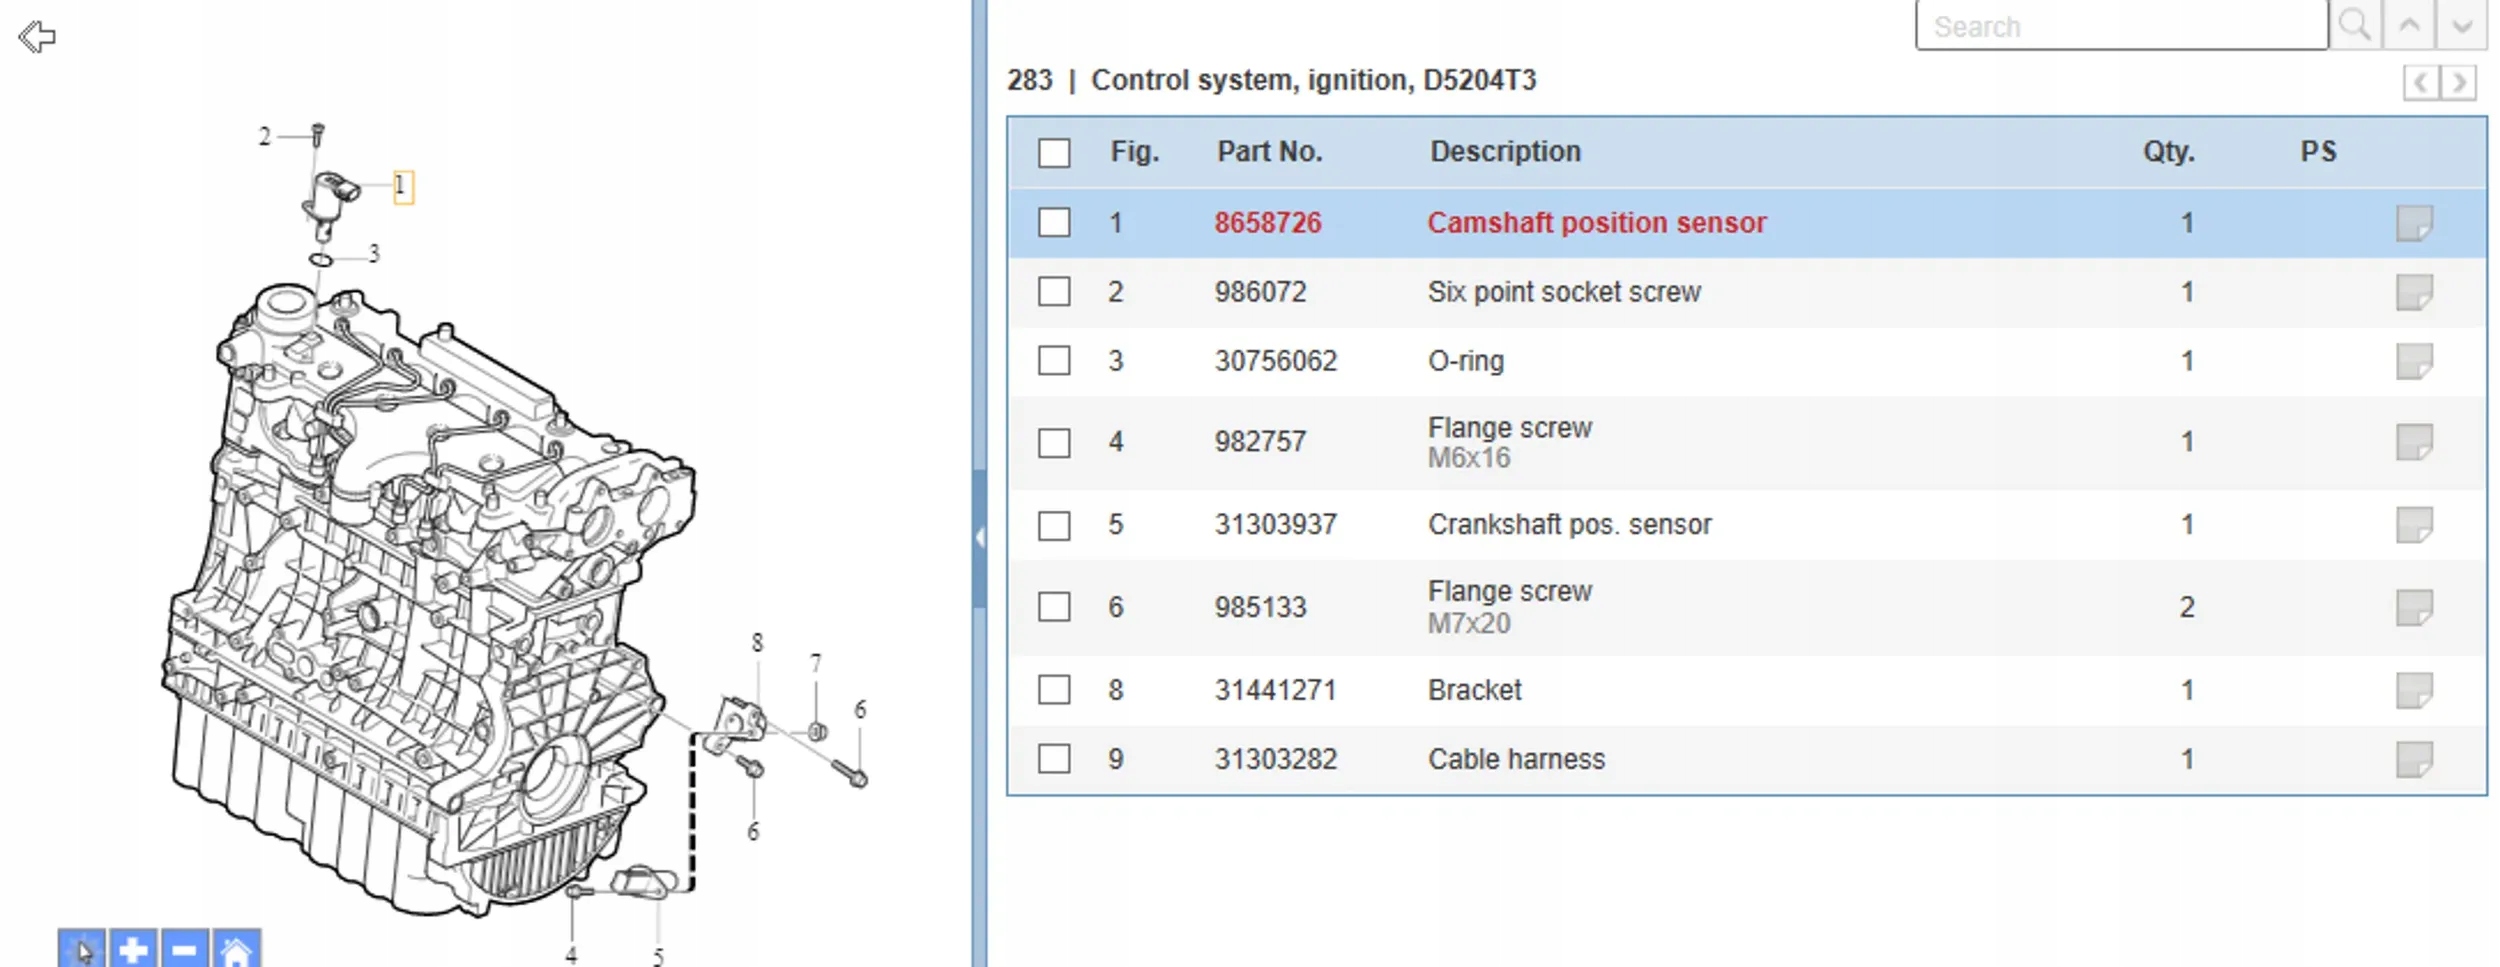The height and width of the screenshot is (967, 2500).
Task: Check the box for part 986072
Action: 1054,292
